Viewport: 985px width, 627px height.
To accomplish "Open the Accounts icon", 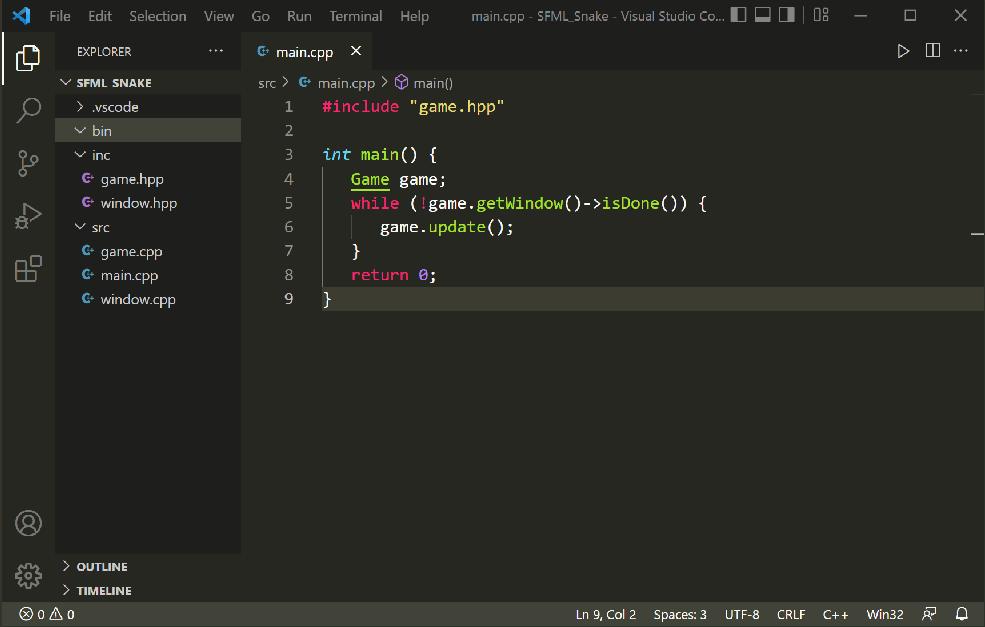I will click(x=29, y=523).
